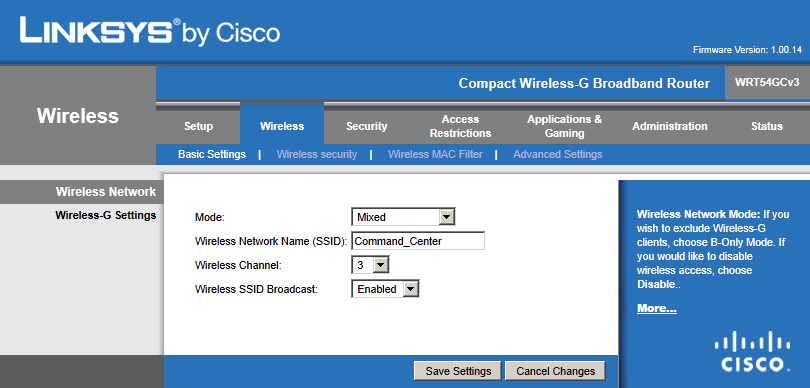The width and height of the screenshot is (810, 388).
Task: Open the Wireless Channel dropdown
Action: coord(370,265)
